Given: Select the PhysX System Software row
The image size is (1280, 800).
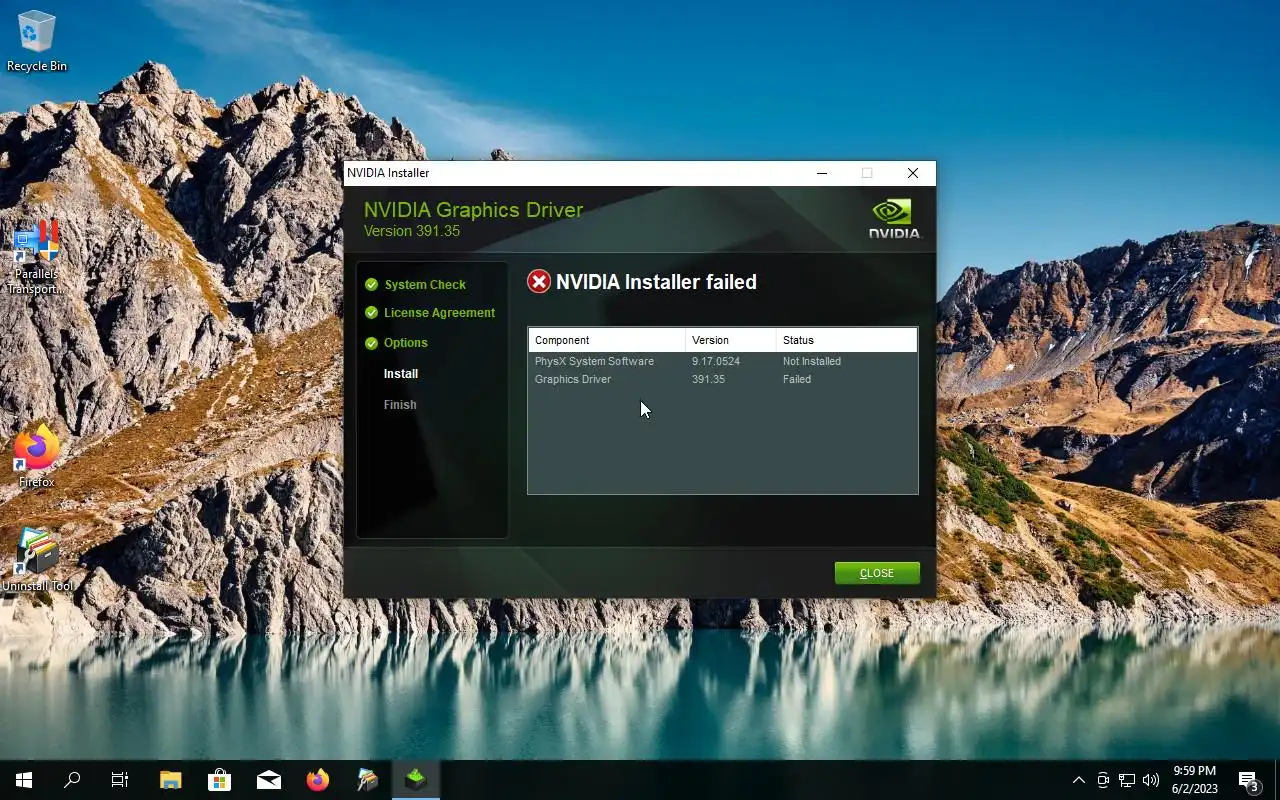Looking at the screenshot, I should point(722,361).
